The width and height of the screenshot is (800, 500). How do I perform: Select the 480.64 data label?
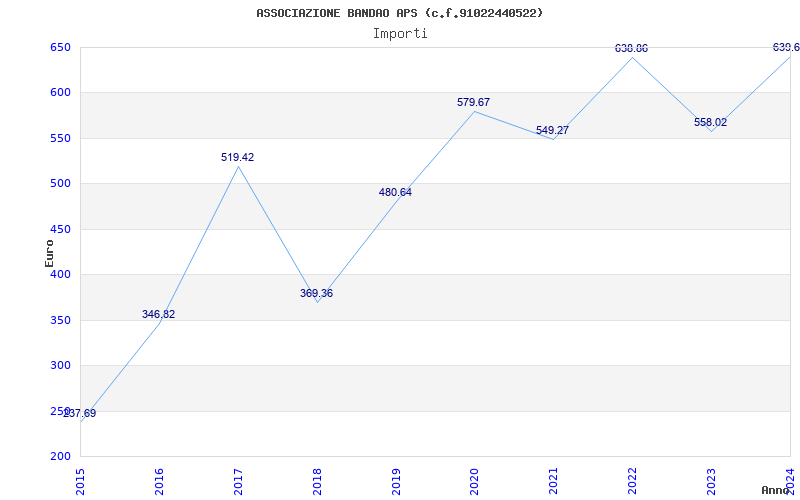pos(395,192)
